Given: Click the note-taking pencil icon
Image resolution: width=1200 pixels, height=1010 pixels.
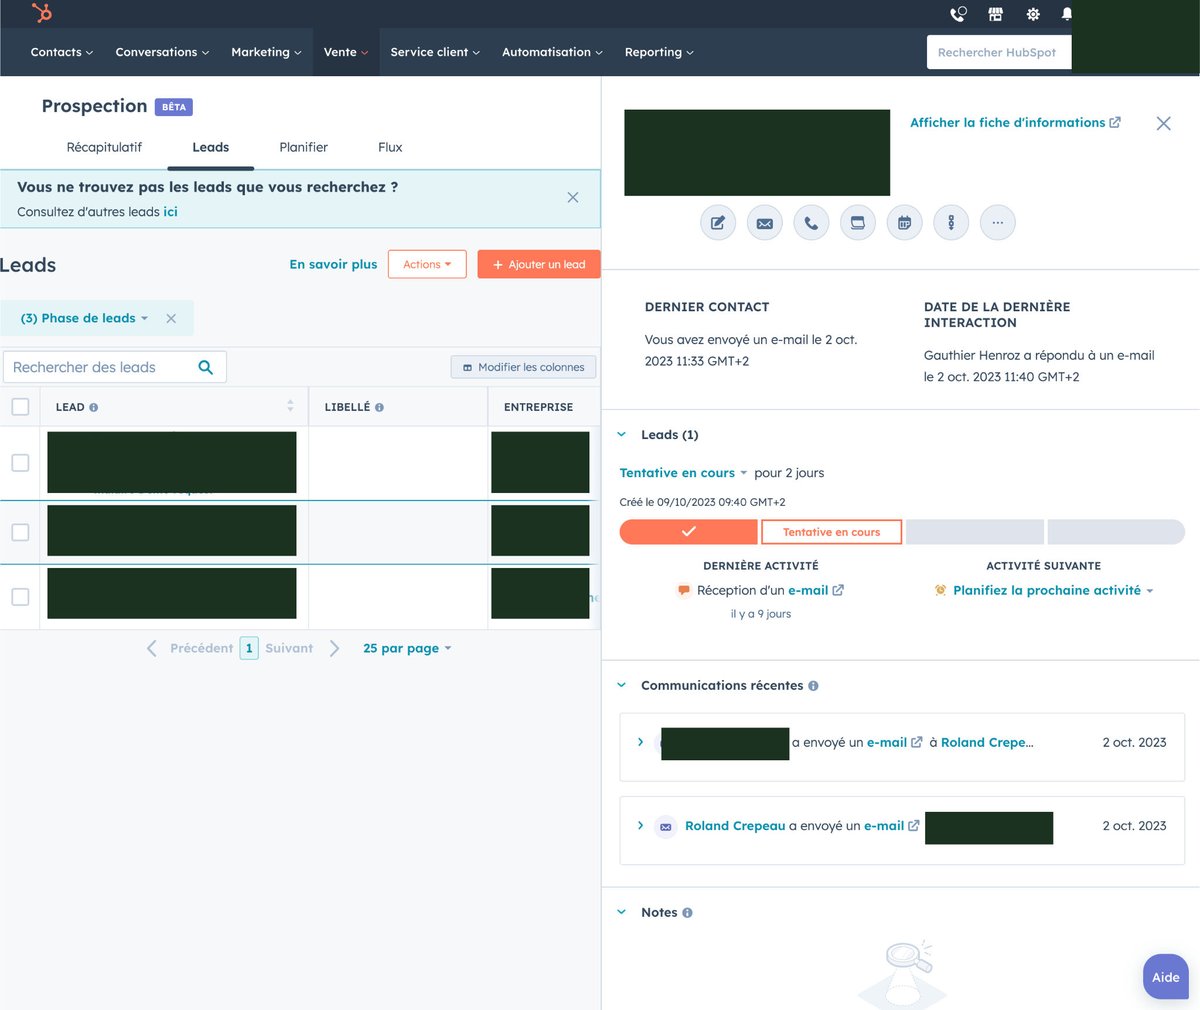Looking at the screenshot, I should pyautogui.click(x=718, y=223).
